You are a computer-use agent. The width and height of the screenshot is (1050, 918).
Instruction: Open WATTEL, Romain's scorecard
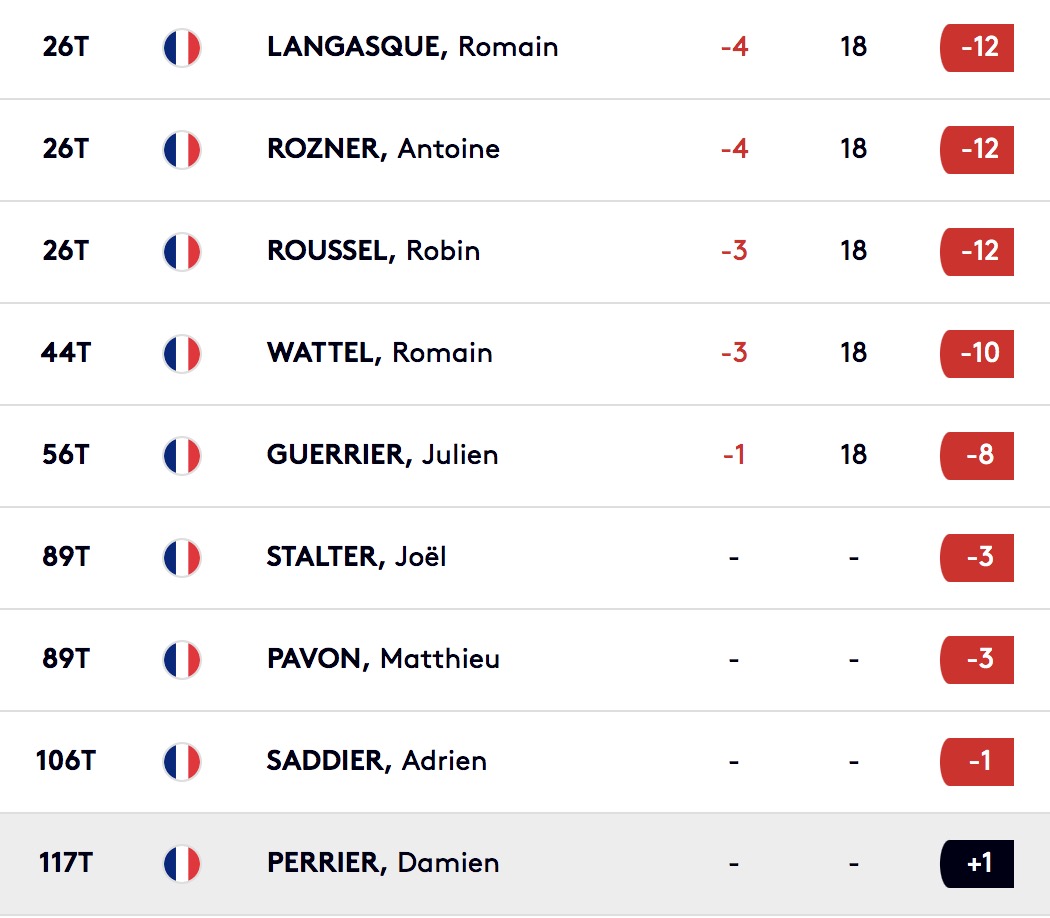tap(380, 353)
